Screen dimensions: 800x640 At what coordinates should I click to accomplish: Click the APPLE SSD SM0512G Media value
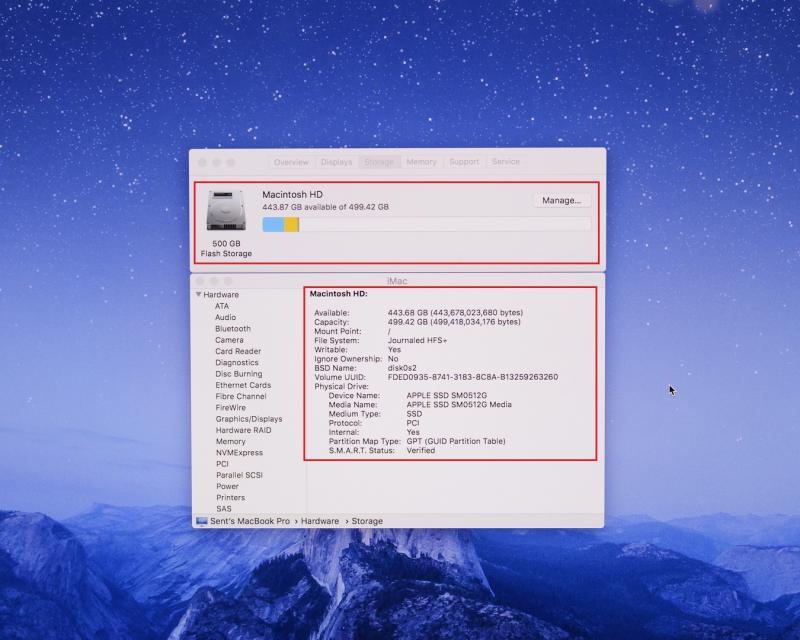click(459, 405)
